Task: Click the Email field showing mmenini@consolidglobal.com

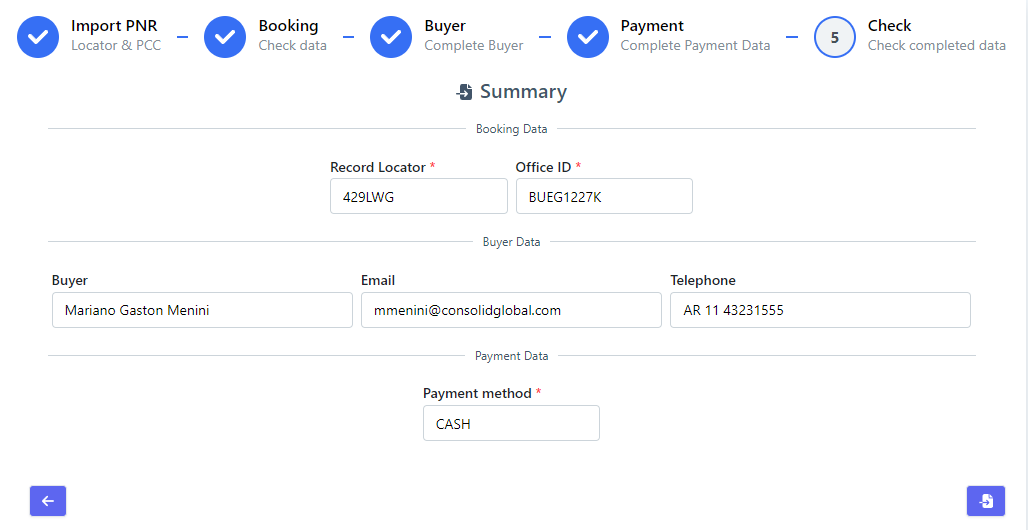Action: point(511,310)
